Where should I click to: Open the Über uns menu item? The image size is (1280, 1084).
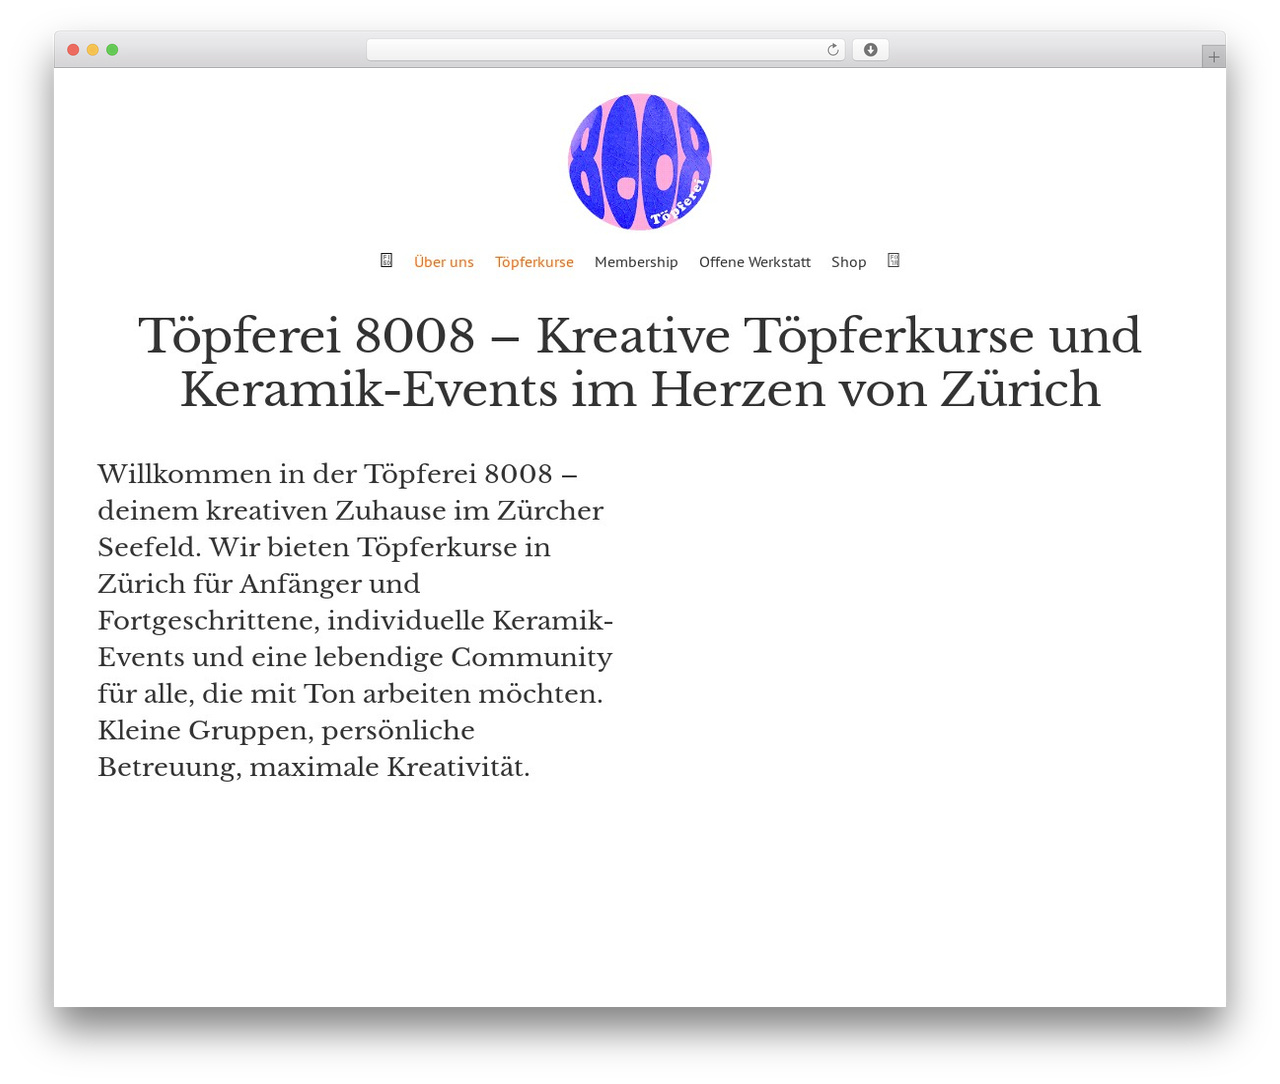click(x=444, y=262)
